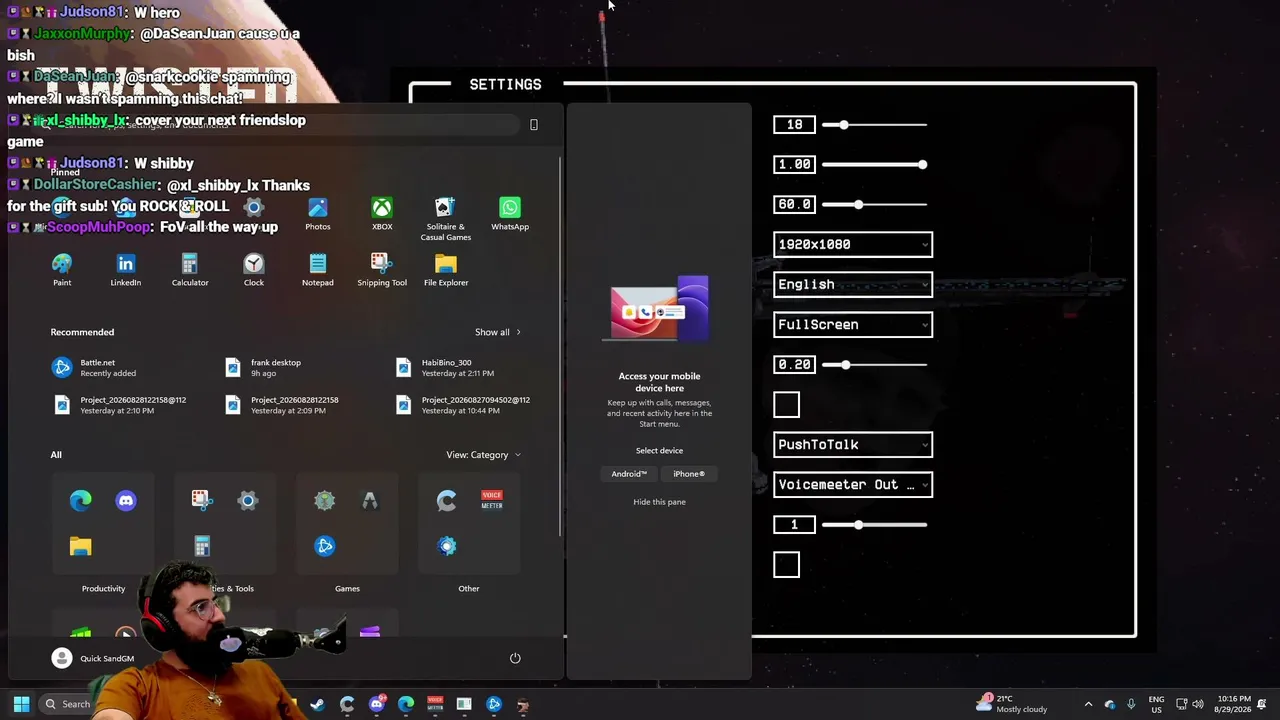Screen dimensions: 1280x720
Task: Click the slider handle beside value 18
Action: [x=844, y=124]
